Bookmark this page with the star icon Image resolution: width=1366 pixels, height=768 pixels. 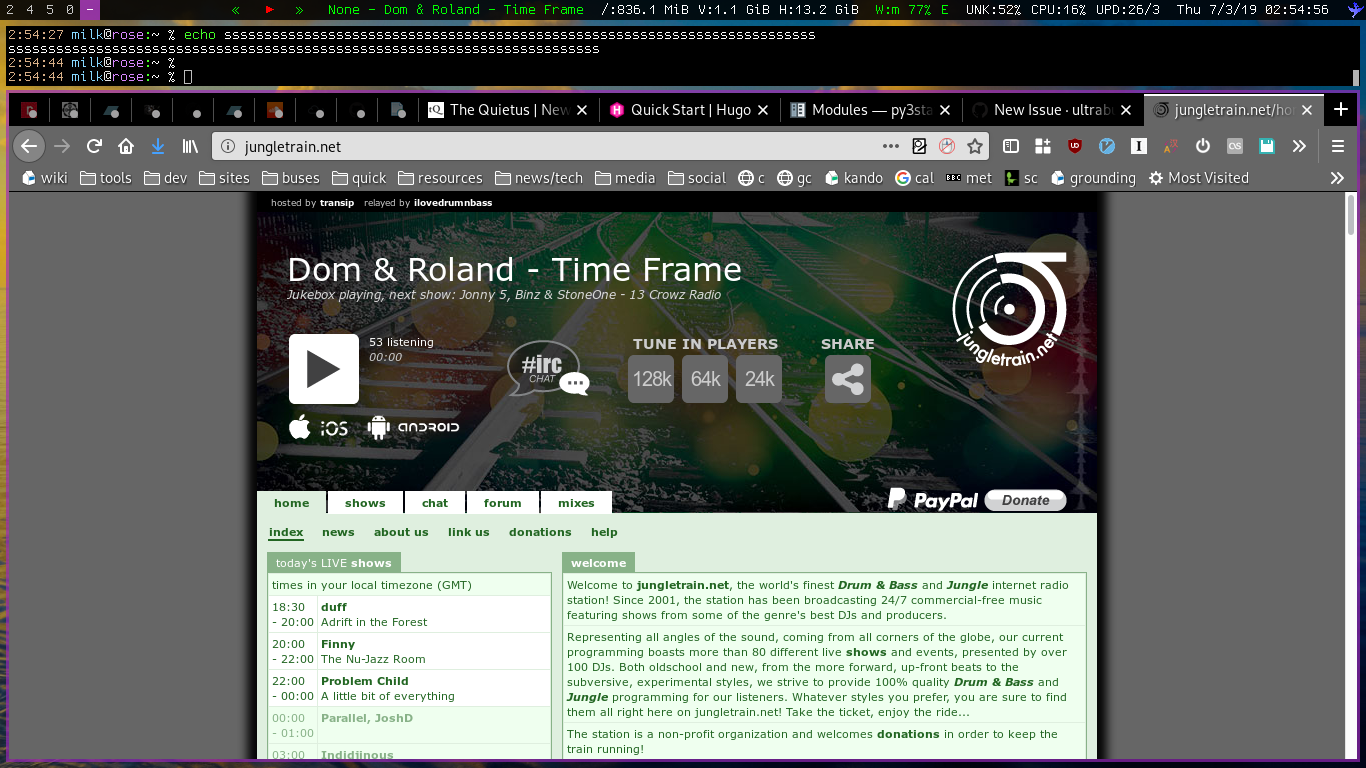pyautogui.click(x=975, y=146)
